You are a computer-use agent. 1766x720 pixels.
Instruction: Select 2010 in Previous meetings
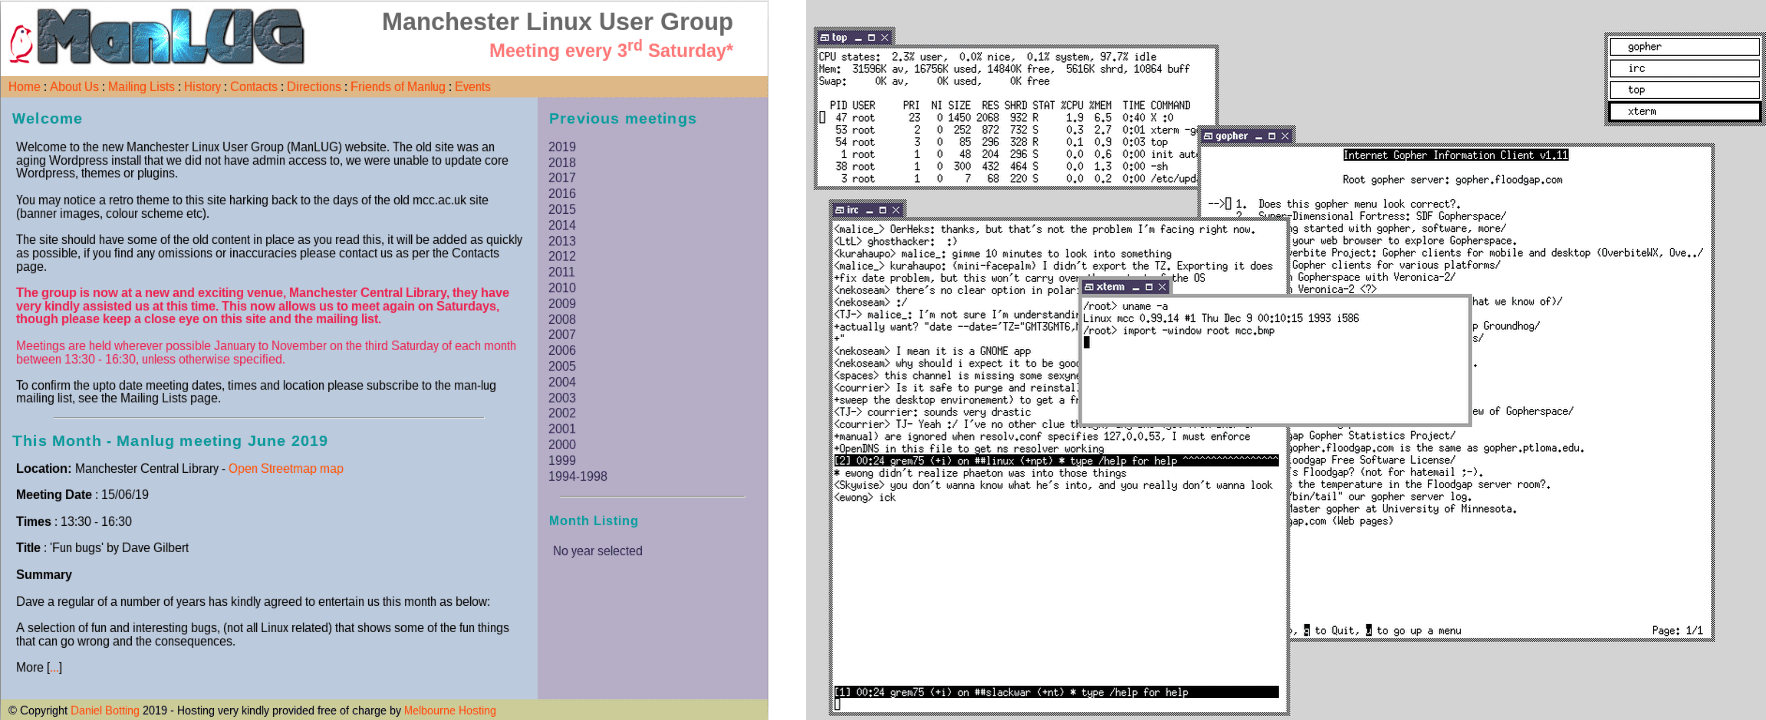pos(562,288)
